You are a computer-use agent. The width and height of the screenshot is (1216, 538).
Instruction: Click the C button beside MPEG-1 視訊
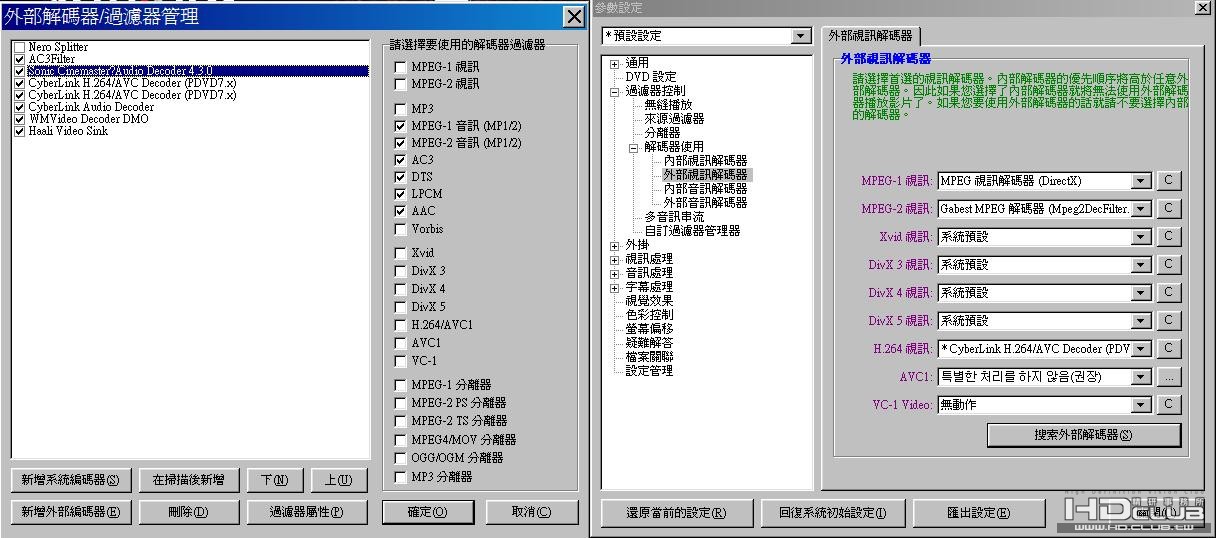click(1168, 181)
